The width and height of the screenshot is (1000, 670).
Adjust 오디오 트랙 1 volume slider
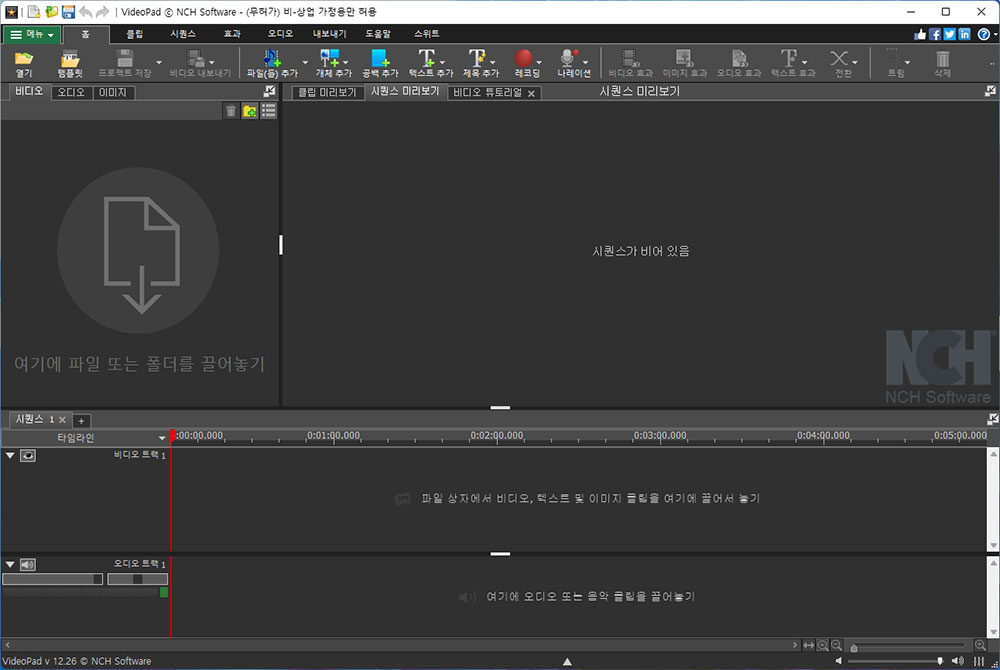tap(52, 579)
